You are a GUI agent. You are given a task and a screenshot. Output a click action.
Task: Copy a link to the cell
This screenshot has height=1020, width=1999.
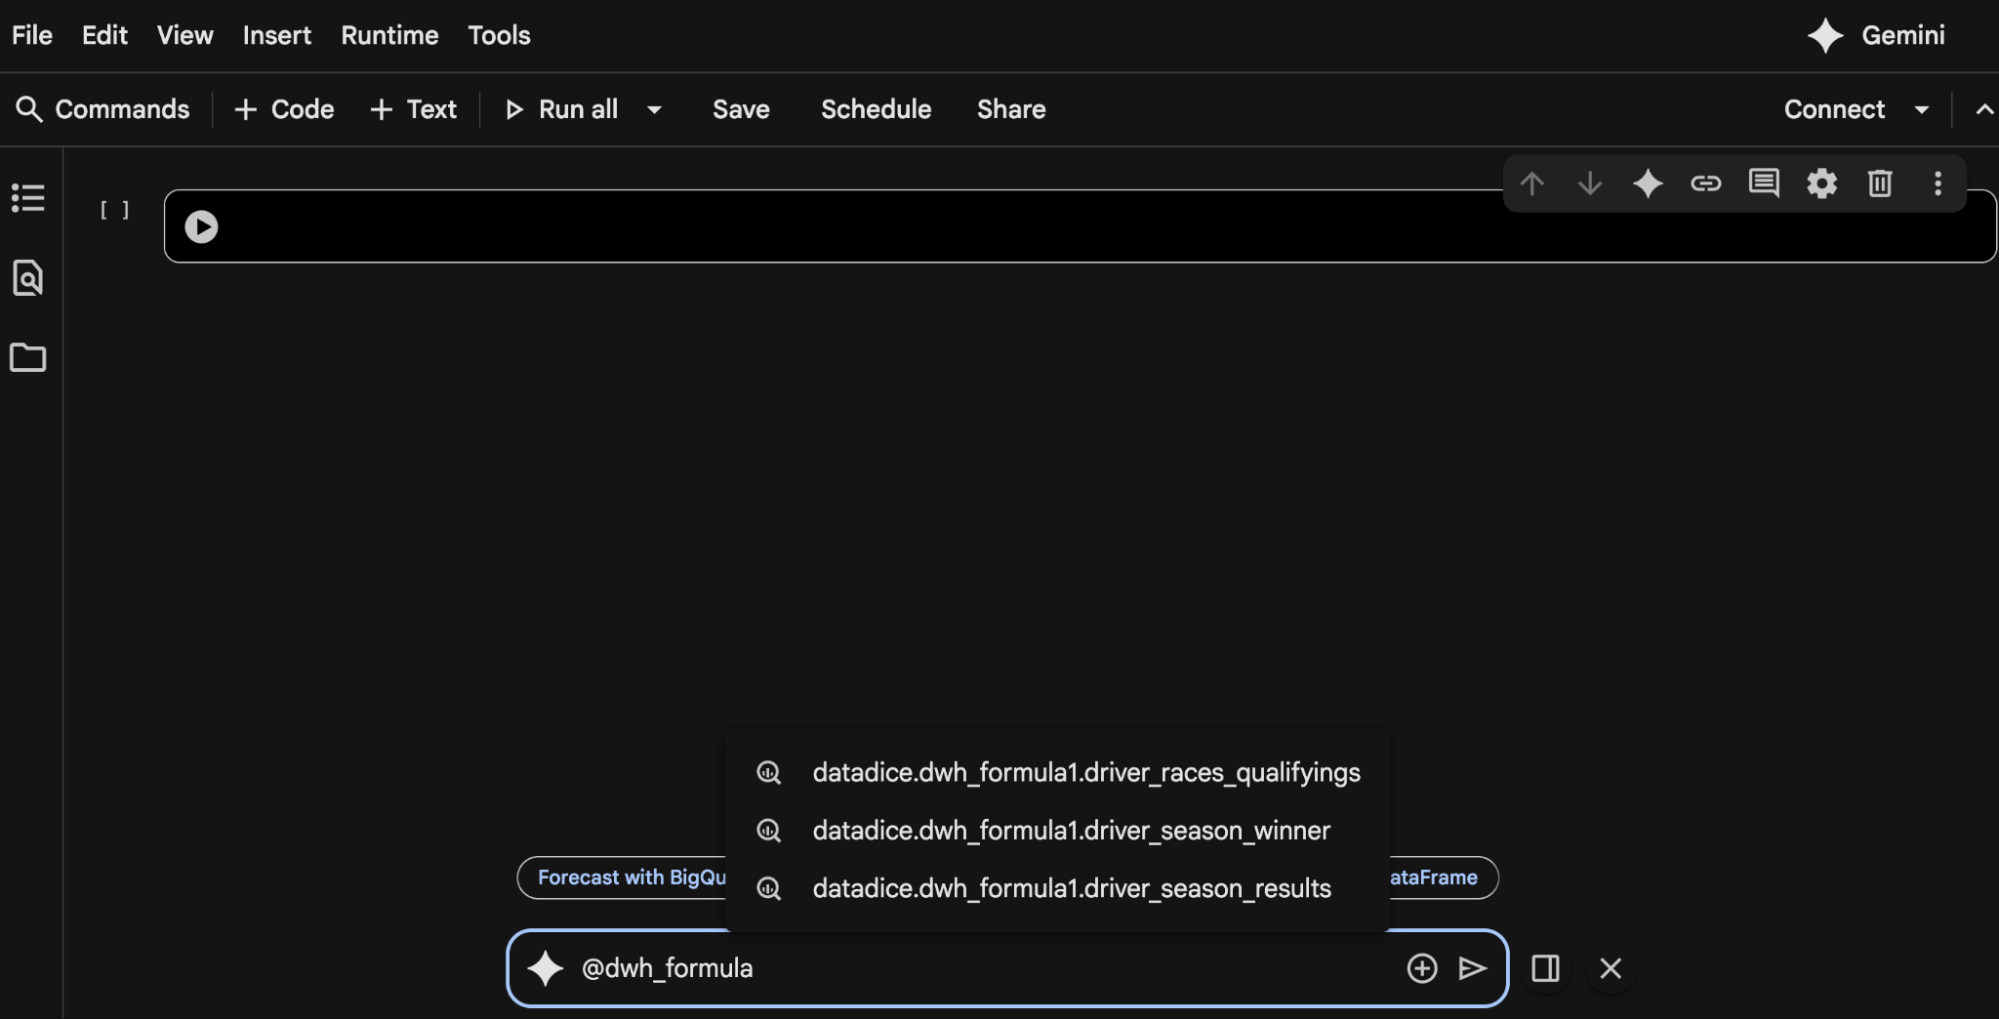(x=1706, y=183)
